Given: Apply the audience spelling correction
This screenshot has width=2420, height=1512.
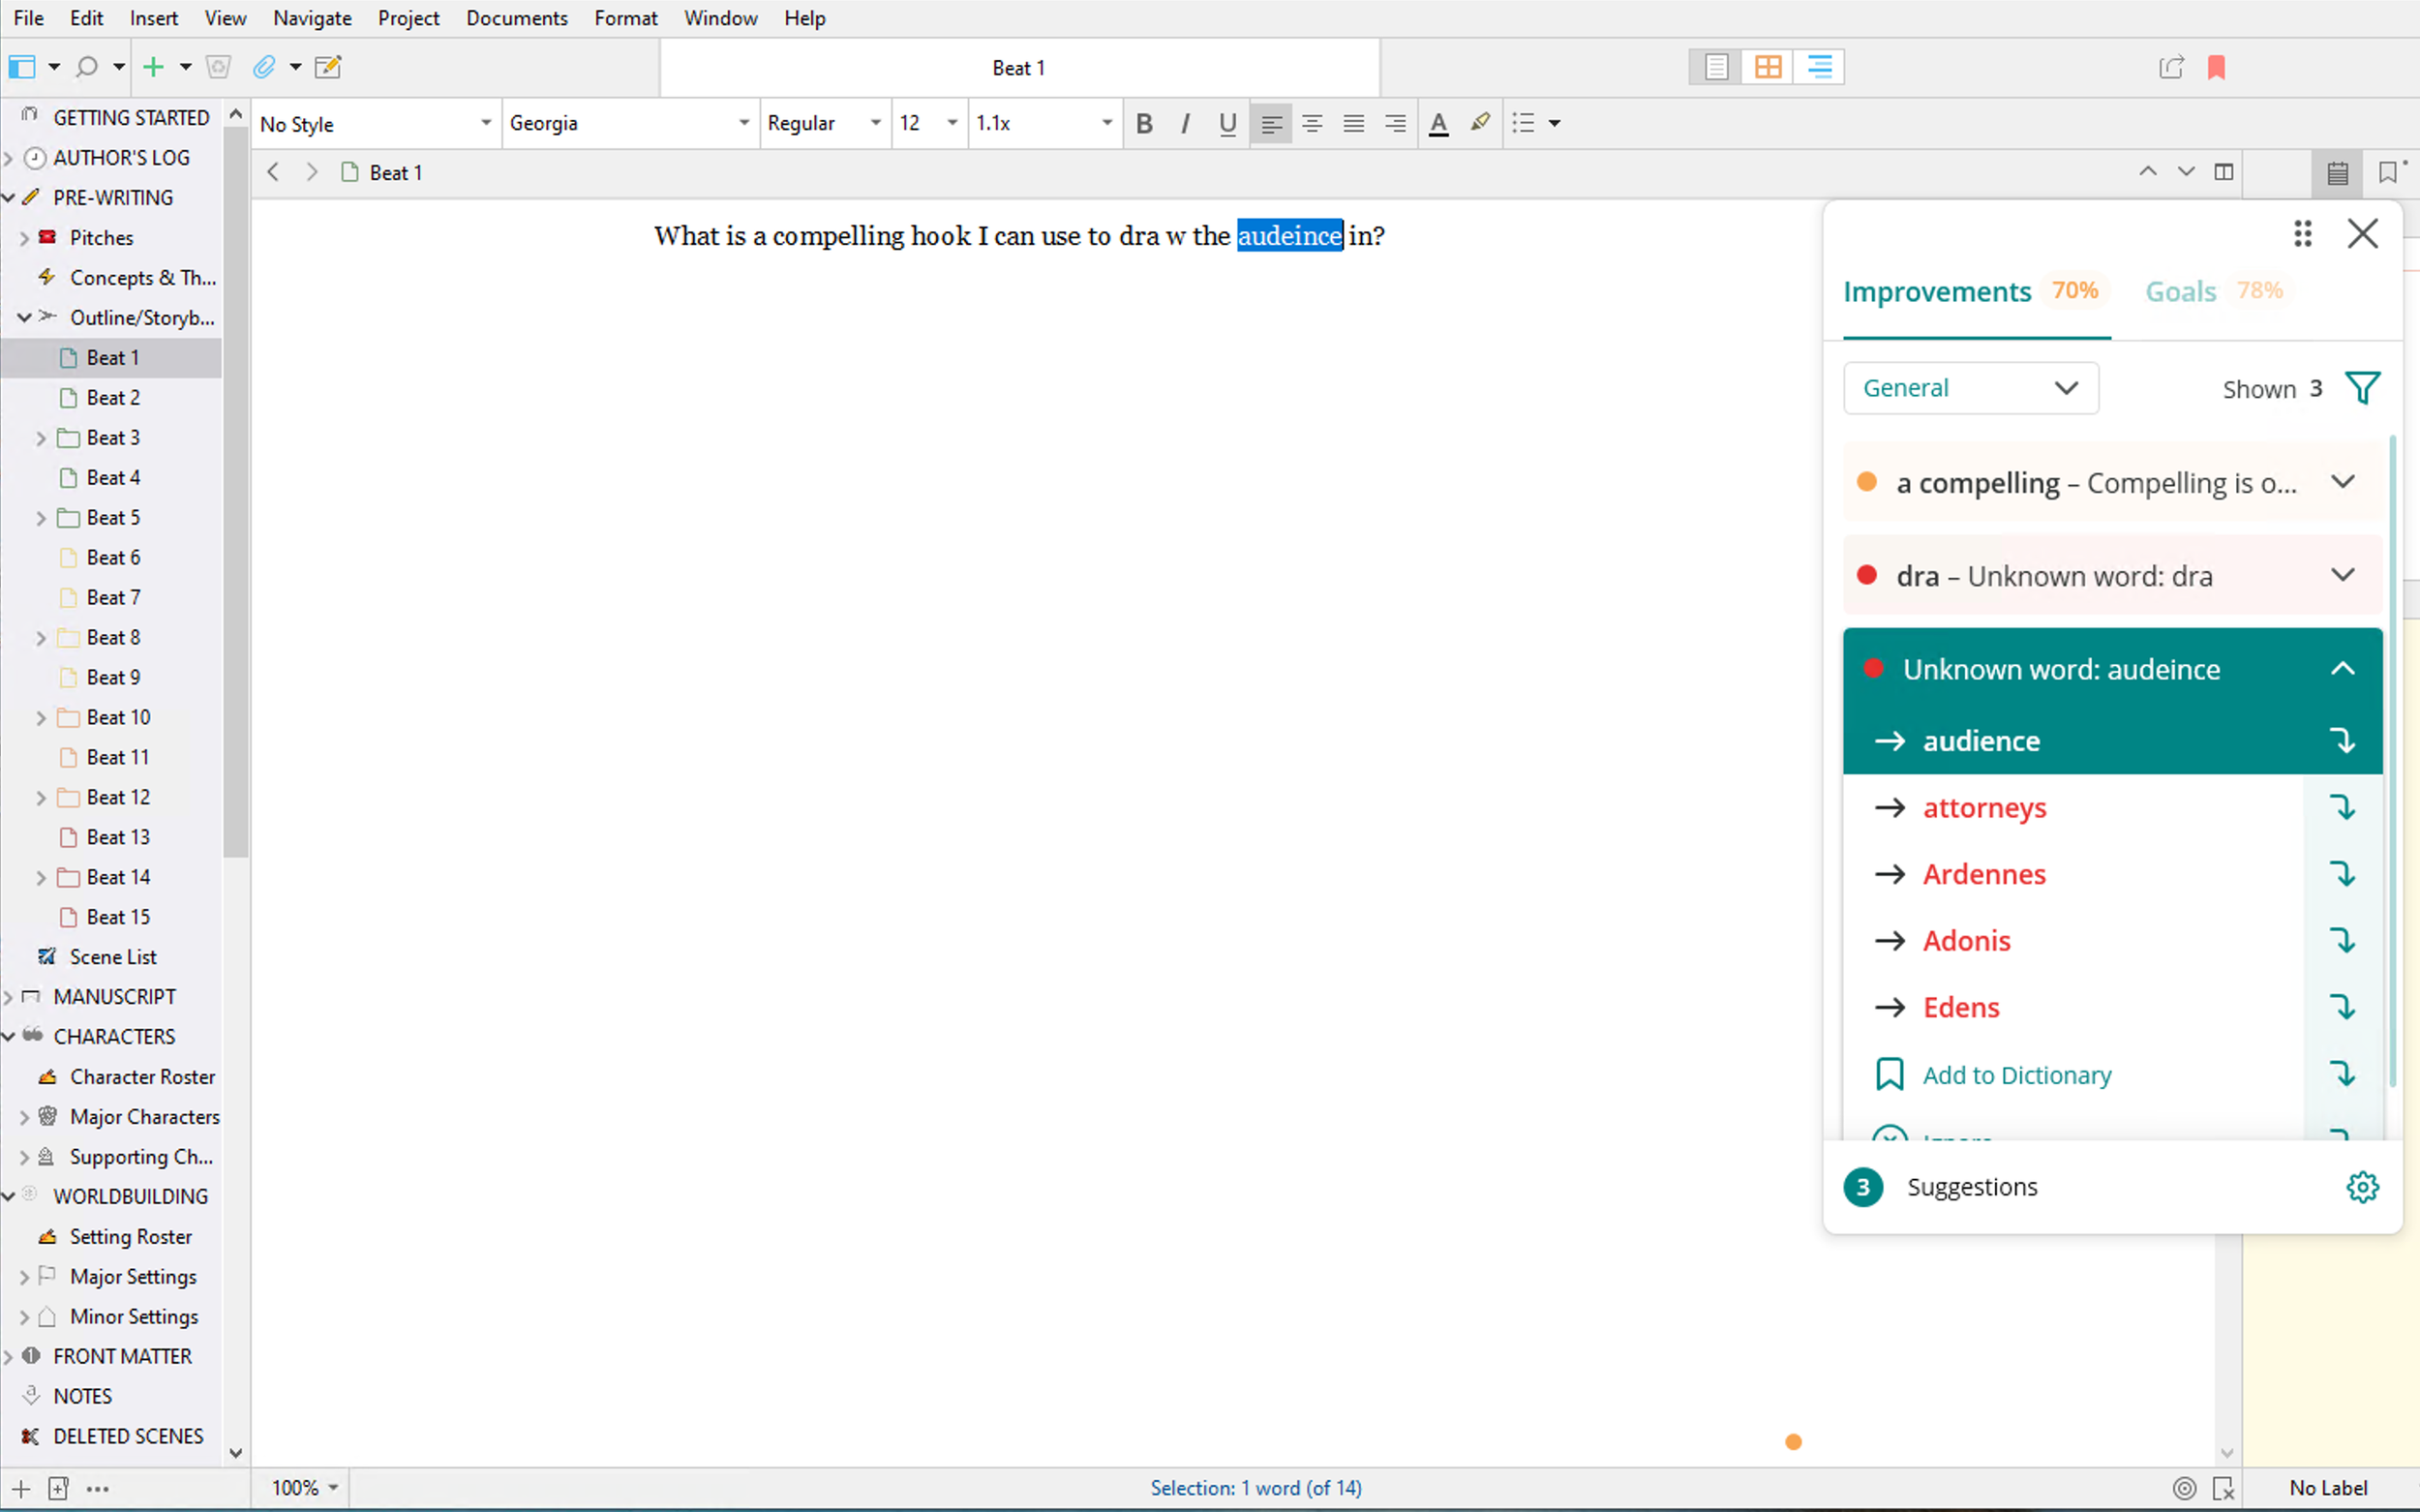Looking at the screenshot, I should [x=1983, y=740].
